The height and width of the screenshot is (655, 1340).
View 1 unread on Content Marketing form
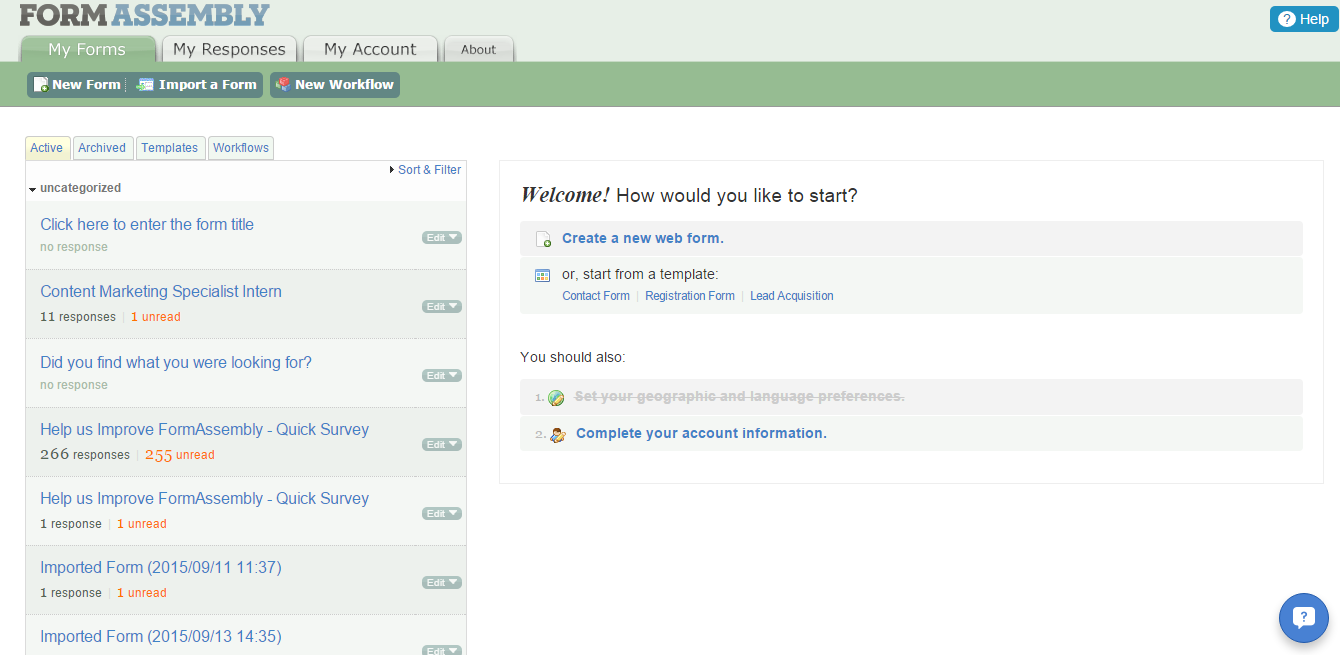(x=156, y=317)
